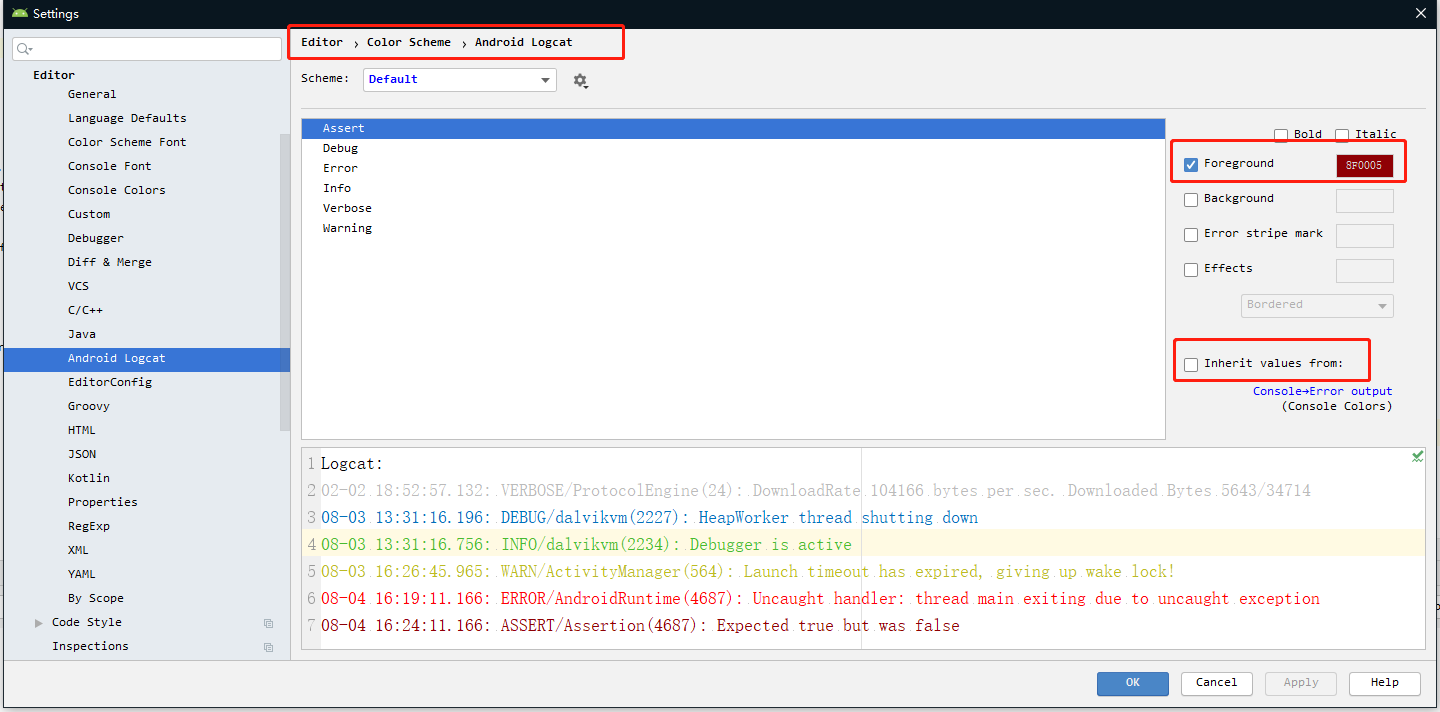Select Android Logcat in the settings tree
This screenshot has height=712, width=1440.
tap(146, 358)
